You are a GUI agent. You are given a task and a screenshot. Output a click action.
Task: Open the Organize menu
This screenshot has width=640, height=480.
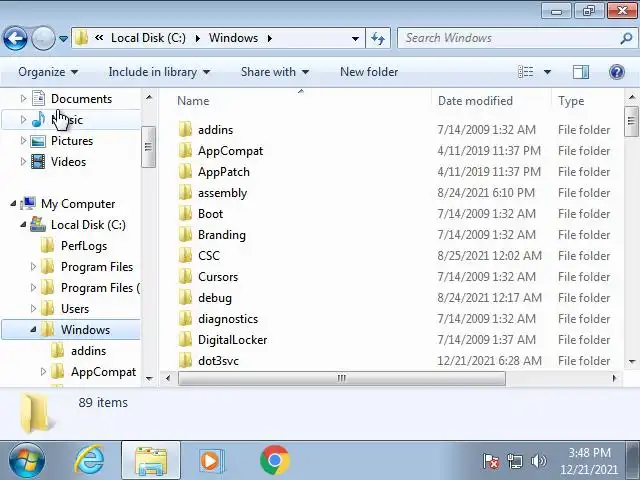tap(48, 72)
